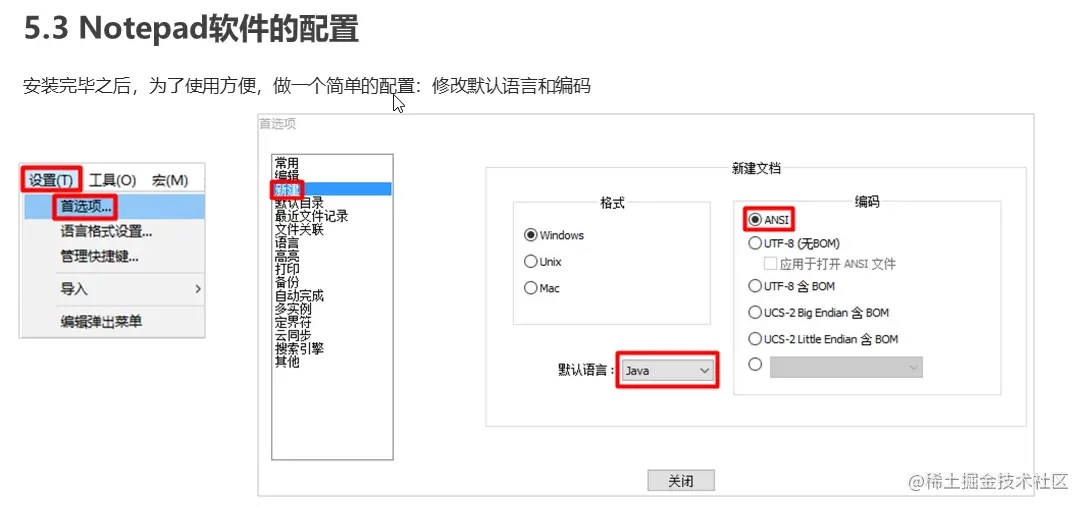This screenshot has height=508, width=1085.
Task: Select 其他 in preferences list
Action: (x=287, y=361)
